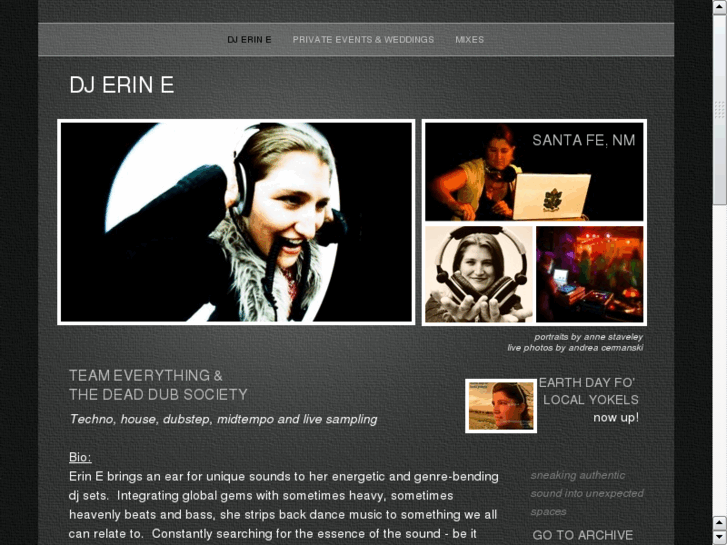This screenshot has height=545, width=727.
Task: Open the colorful live club photo
Action: click(x=589, y=274)
